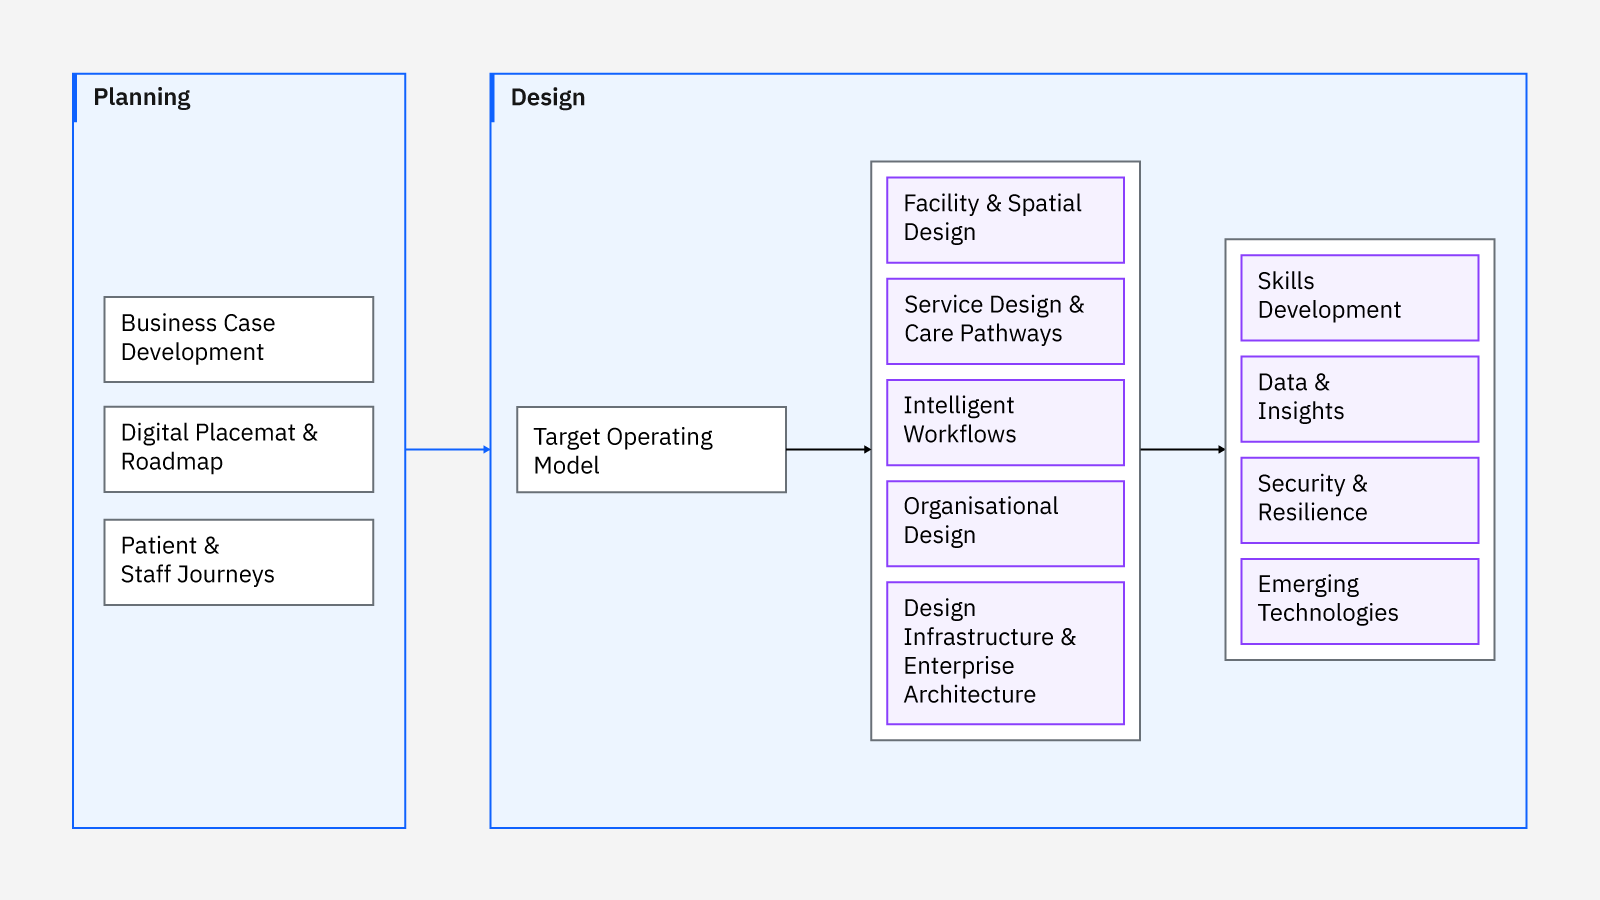Select the Patient & Staff Journeys box
Screen dimensions: 1600x900
pyautogui.click(x=239, y=562)
